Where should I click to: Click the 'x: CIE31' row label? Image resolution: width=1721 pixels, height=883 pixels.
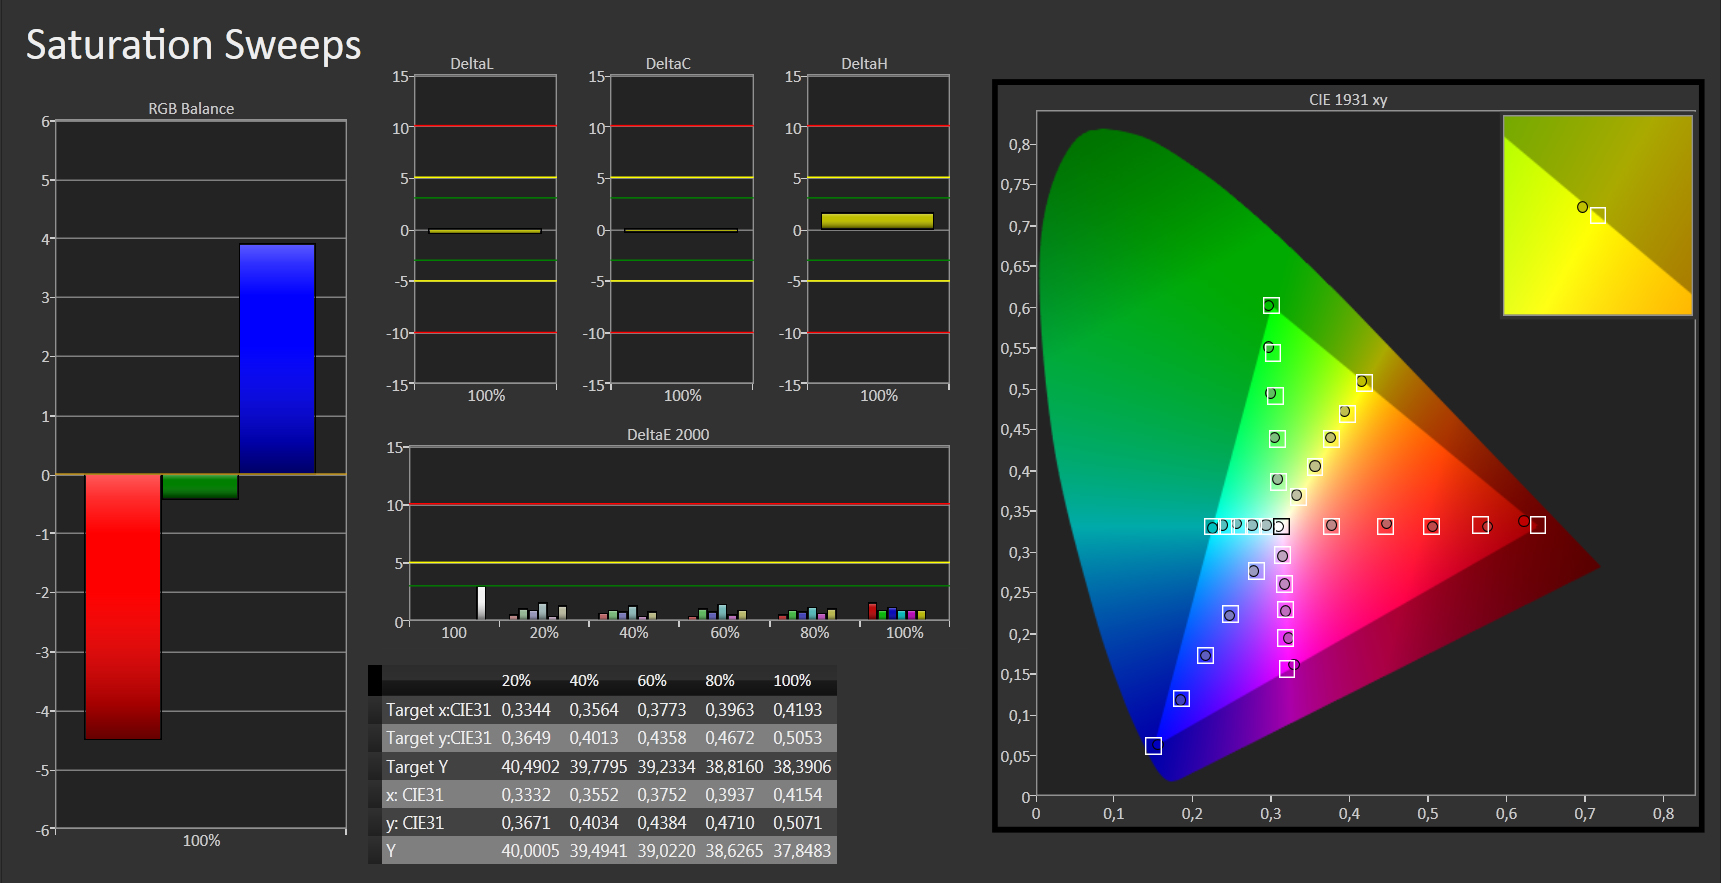[x=415, y=795]
